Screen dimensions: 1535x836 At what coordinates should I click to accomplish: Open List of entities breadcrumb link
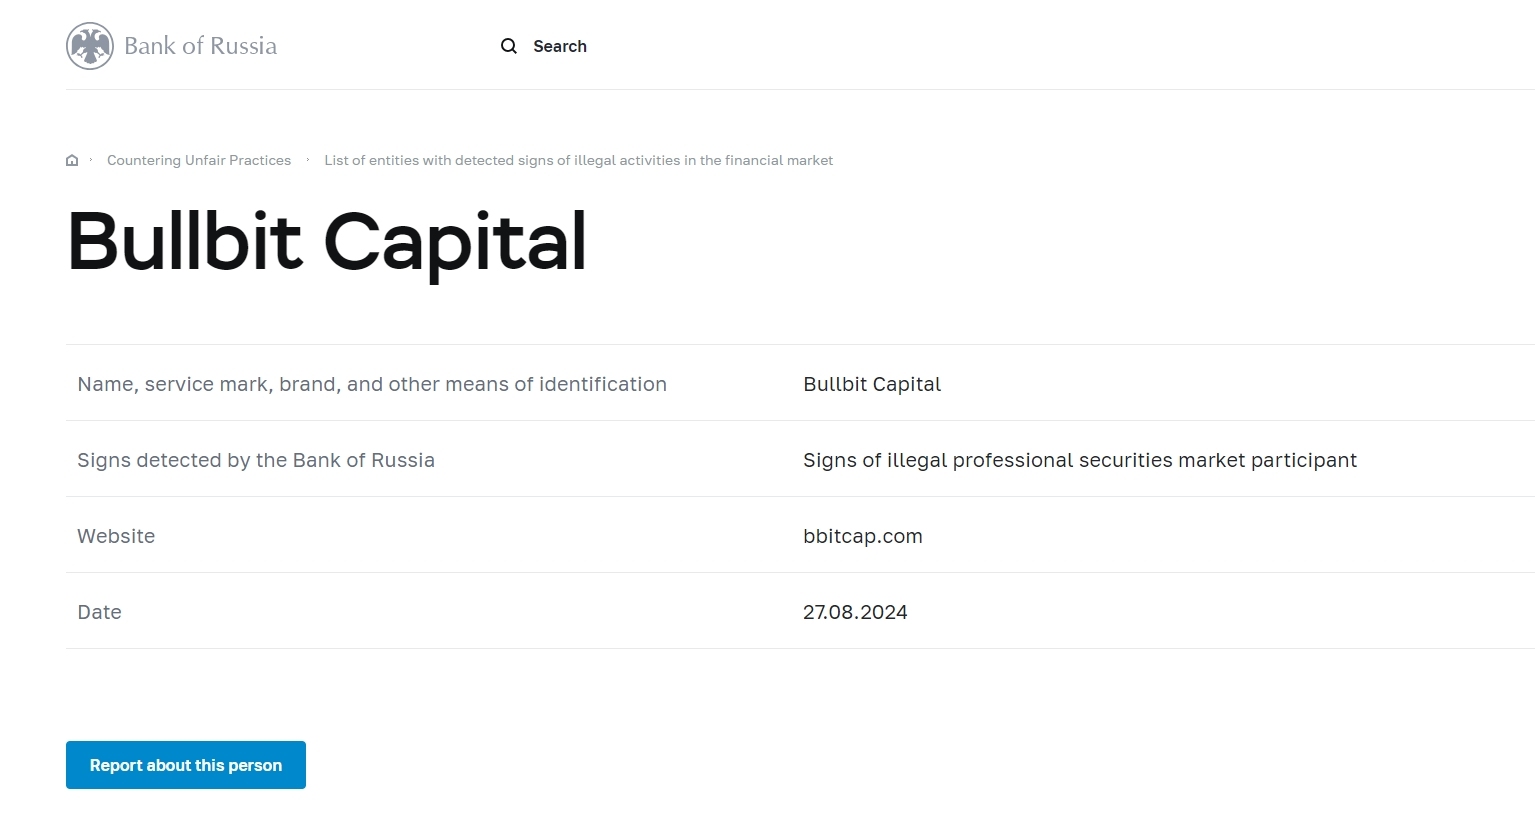pyautogui.click(x=578, y=160)
